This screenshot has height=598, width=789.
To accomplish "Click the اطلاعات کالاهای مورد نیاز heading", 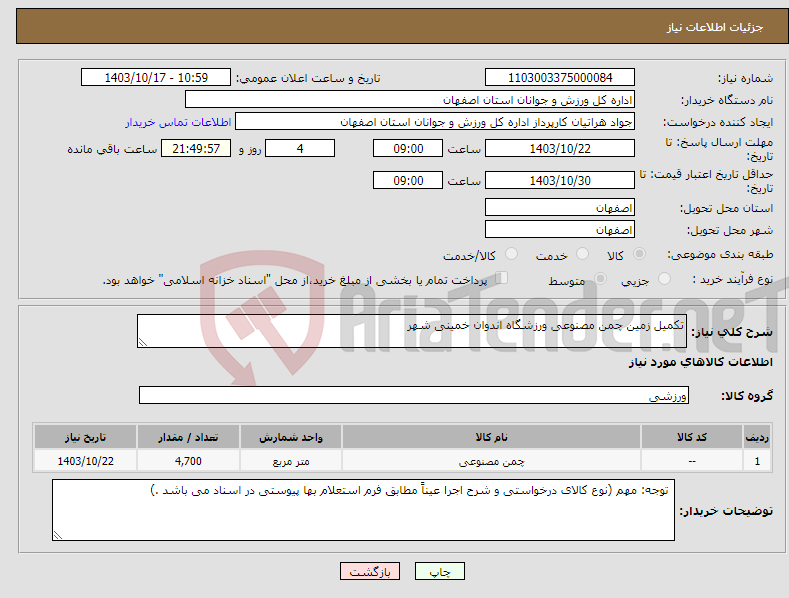I will [700, 362].
